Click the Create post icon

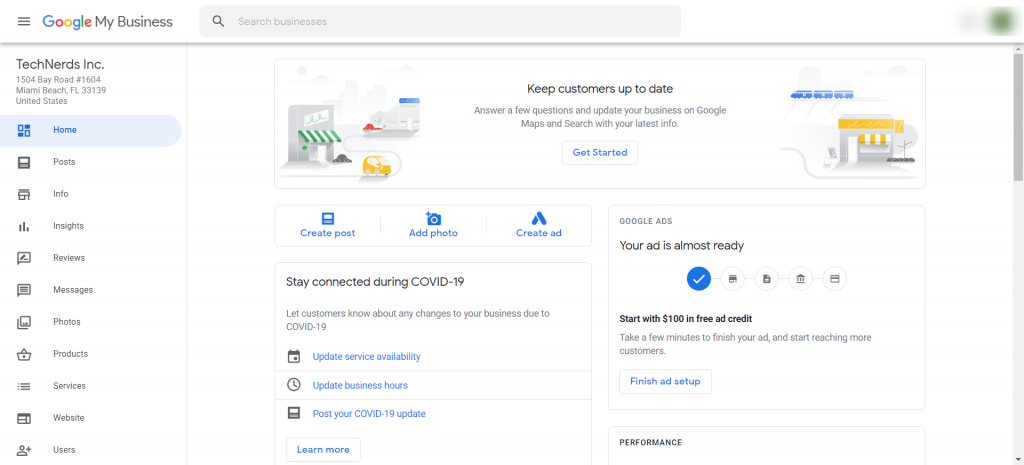point(328,218)
